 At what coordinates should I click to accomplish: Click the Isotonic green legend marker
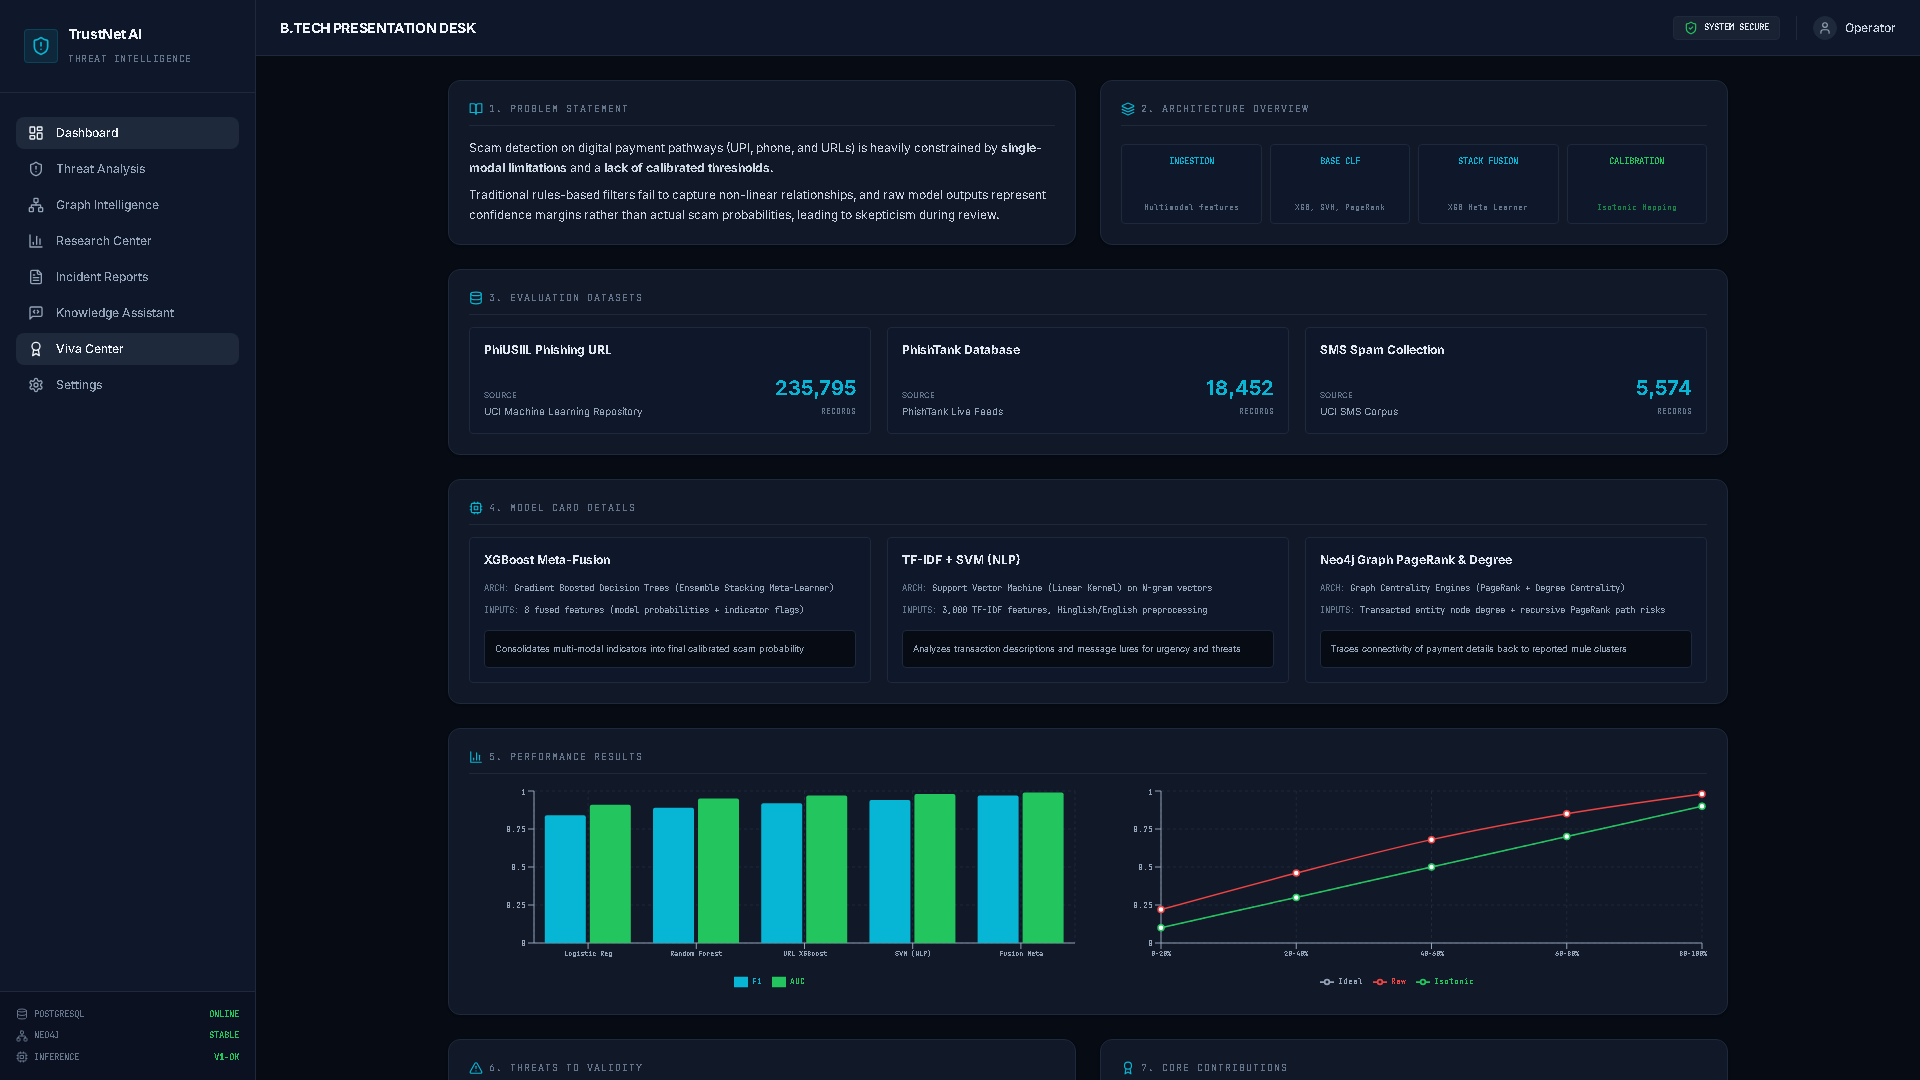1423,982
